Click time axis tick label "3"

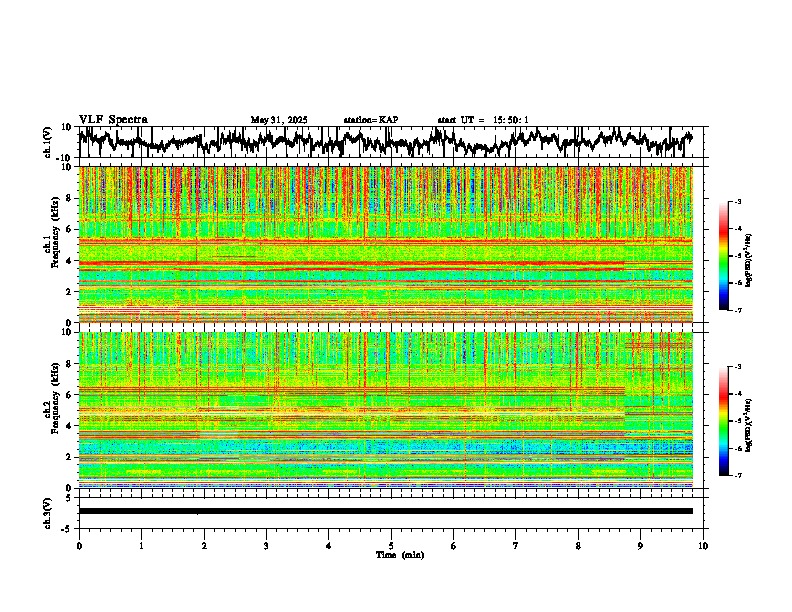266,546
